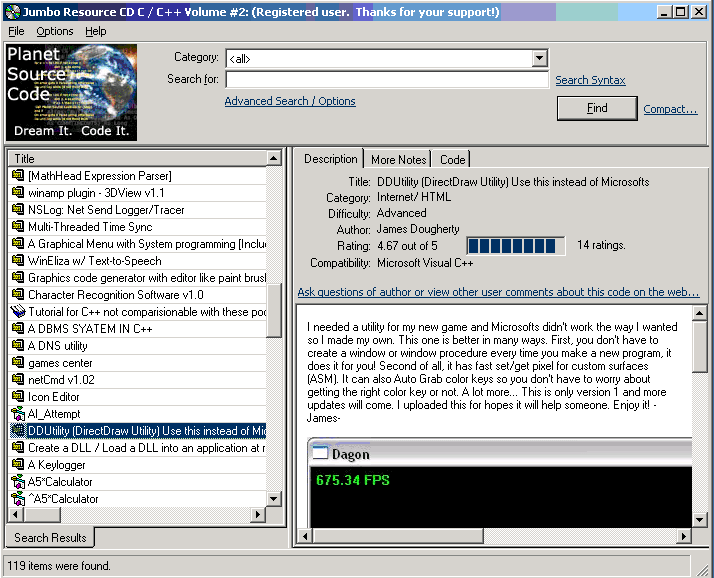This screenshot has width=714, height=578.
Task: Click icon next to Icon Editor entry
Action: tap(18, 396)
